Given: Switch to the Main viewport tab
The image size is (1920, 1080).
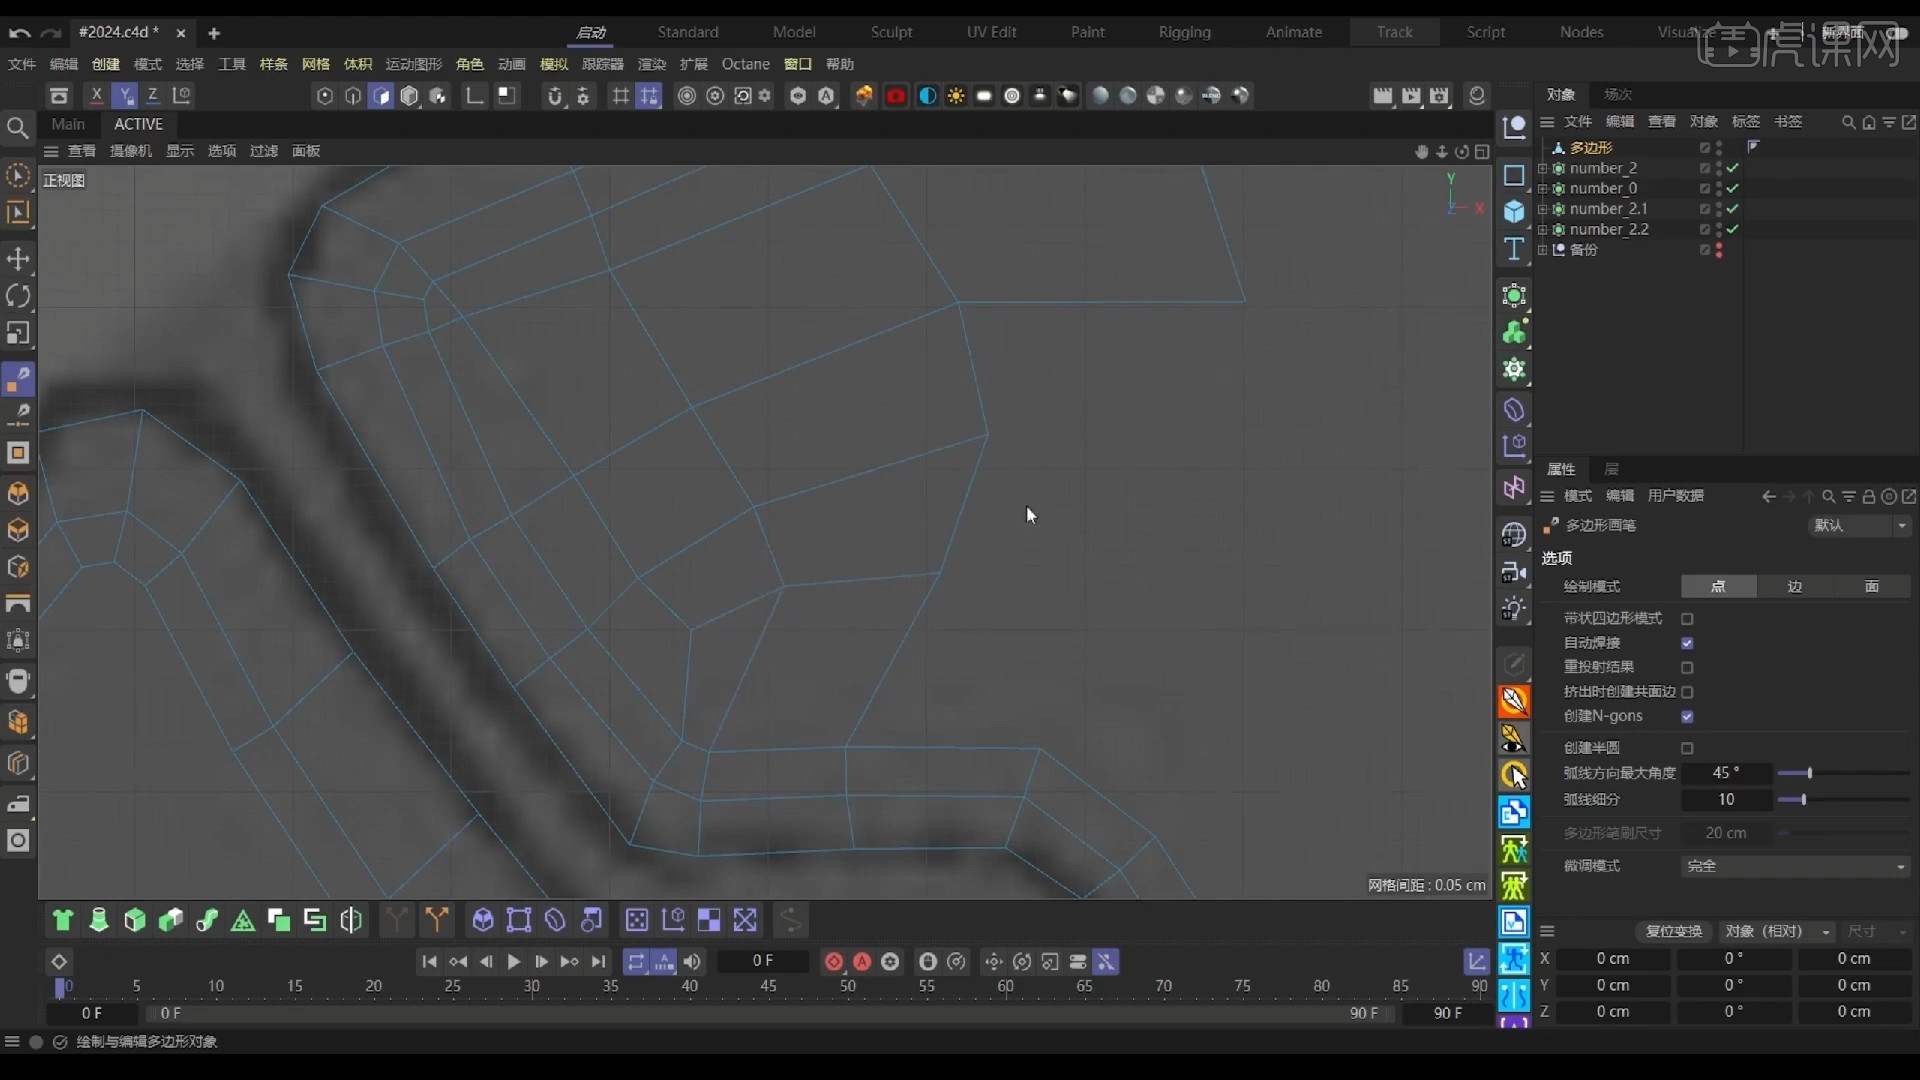Looking at the screenshot, I should [x=68, y=124].
